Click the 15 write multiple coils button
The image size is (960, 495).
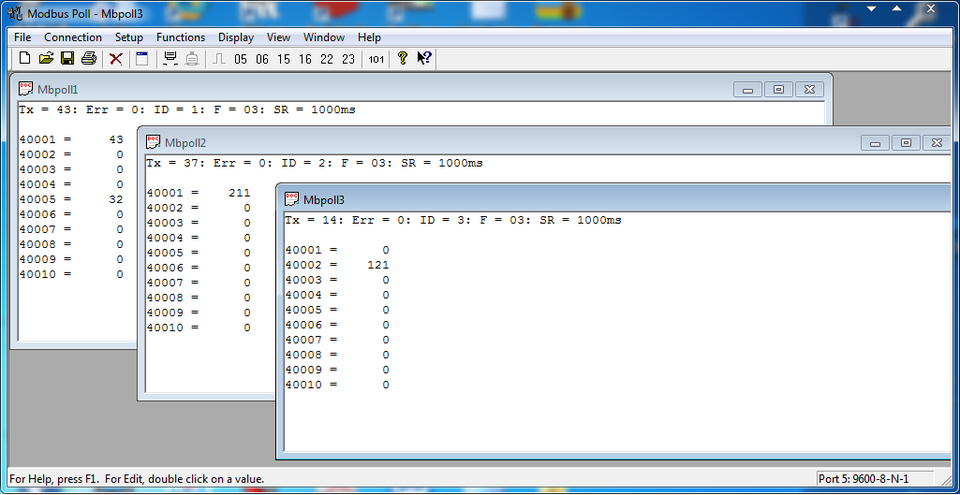(283, 59)
